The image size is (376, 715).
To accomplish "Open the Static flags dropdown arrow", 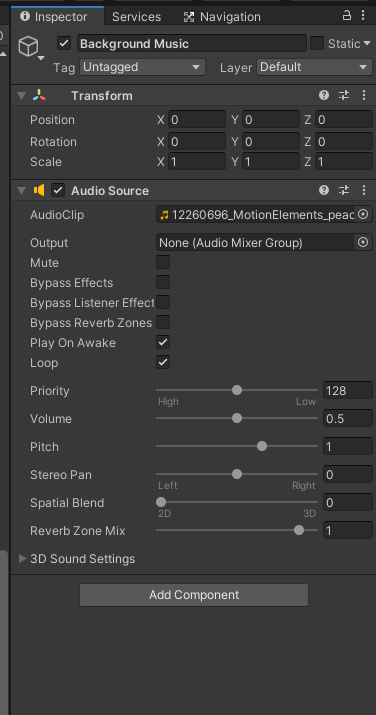I will tap(367, 44).
